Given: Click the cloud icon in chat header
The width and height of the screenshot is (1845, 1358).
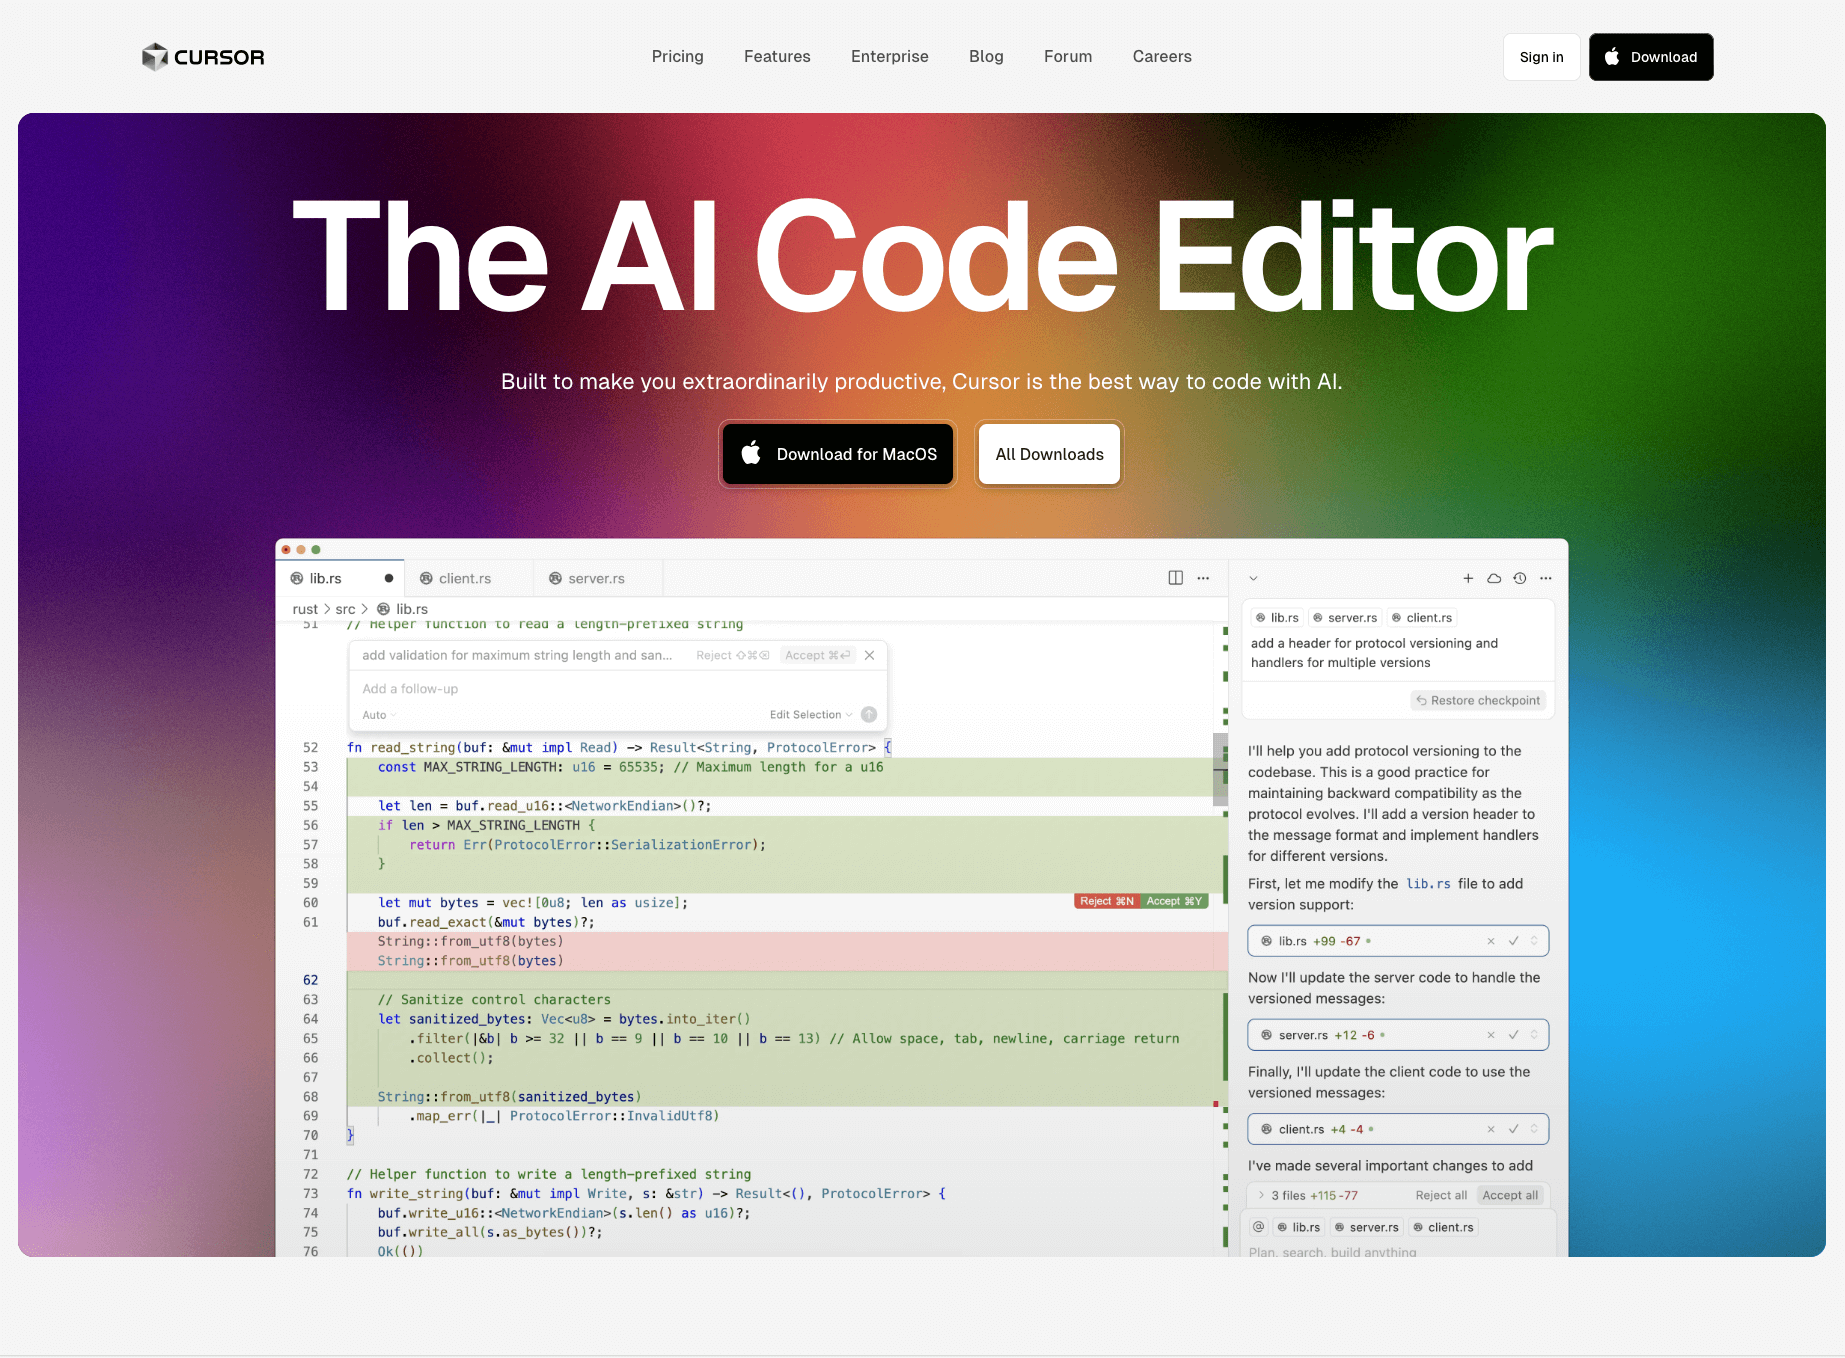Looking at the screenshot, I should click(1494, 578).
